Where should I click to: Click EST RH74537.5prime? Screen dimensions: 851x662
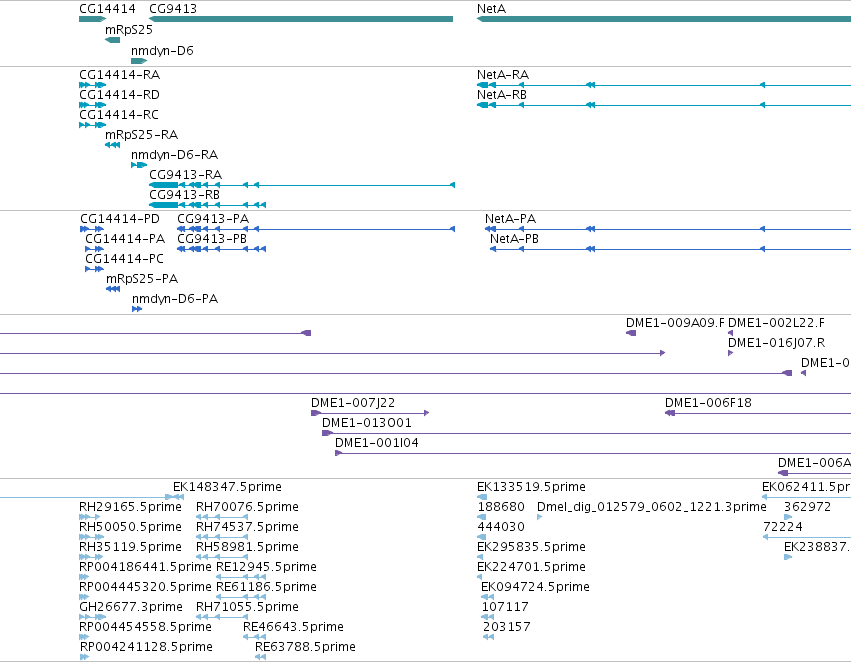pyautogui.click(x=247, y=527)
